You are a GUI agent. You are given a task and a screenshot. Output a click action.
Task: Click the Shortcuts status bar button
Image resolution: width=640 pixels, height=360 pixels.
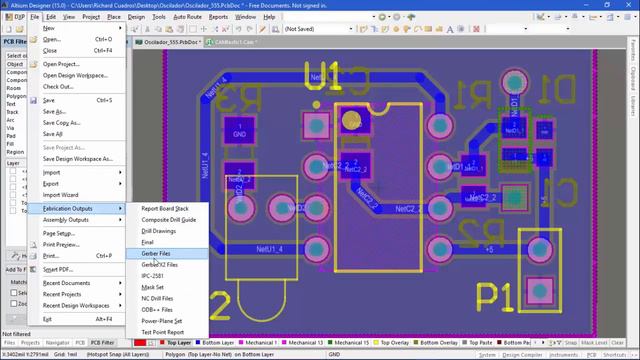click(x=614, y=355)
